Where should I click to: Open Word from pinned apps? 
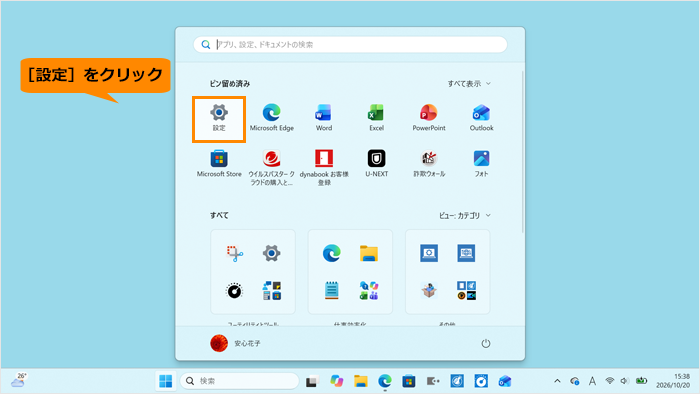click(324, 118)
